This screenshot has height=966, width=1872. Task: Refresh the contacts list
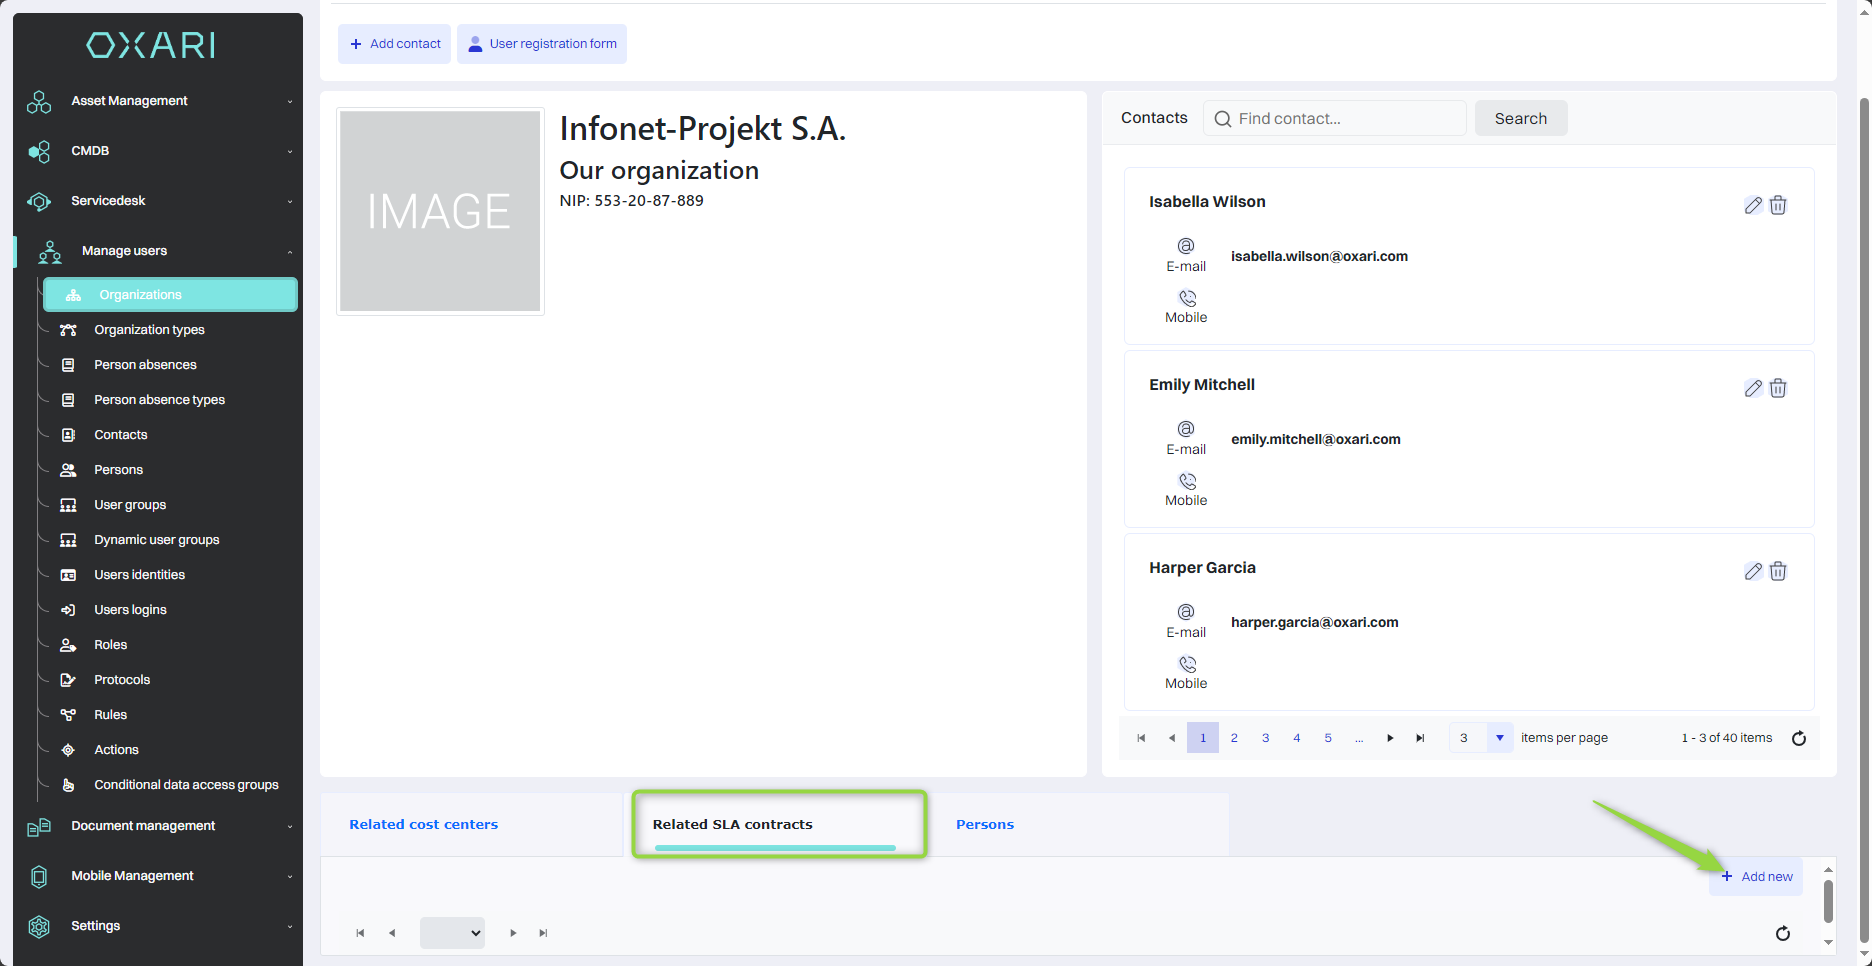[1798, 738]
